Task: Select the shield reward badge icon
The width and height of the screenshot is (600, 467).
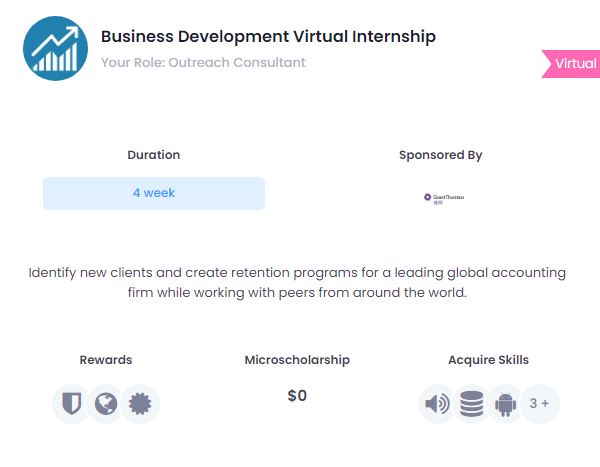Action: click(72, 403)
